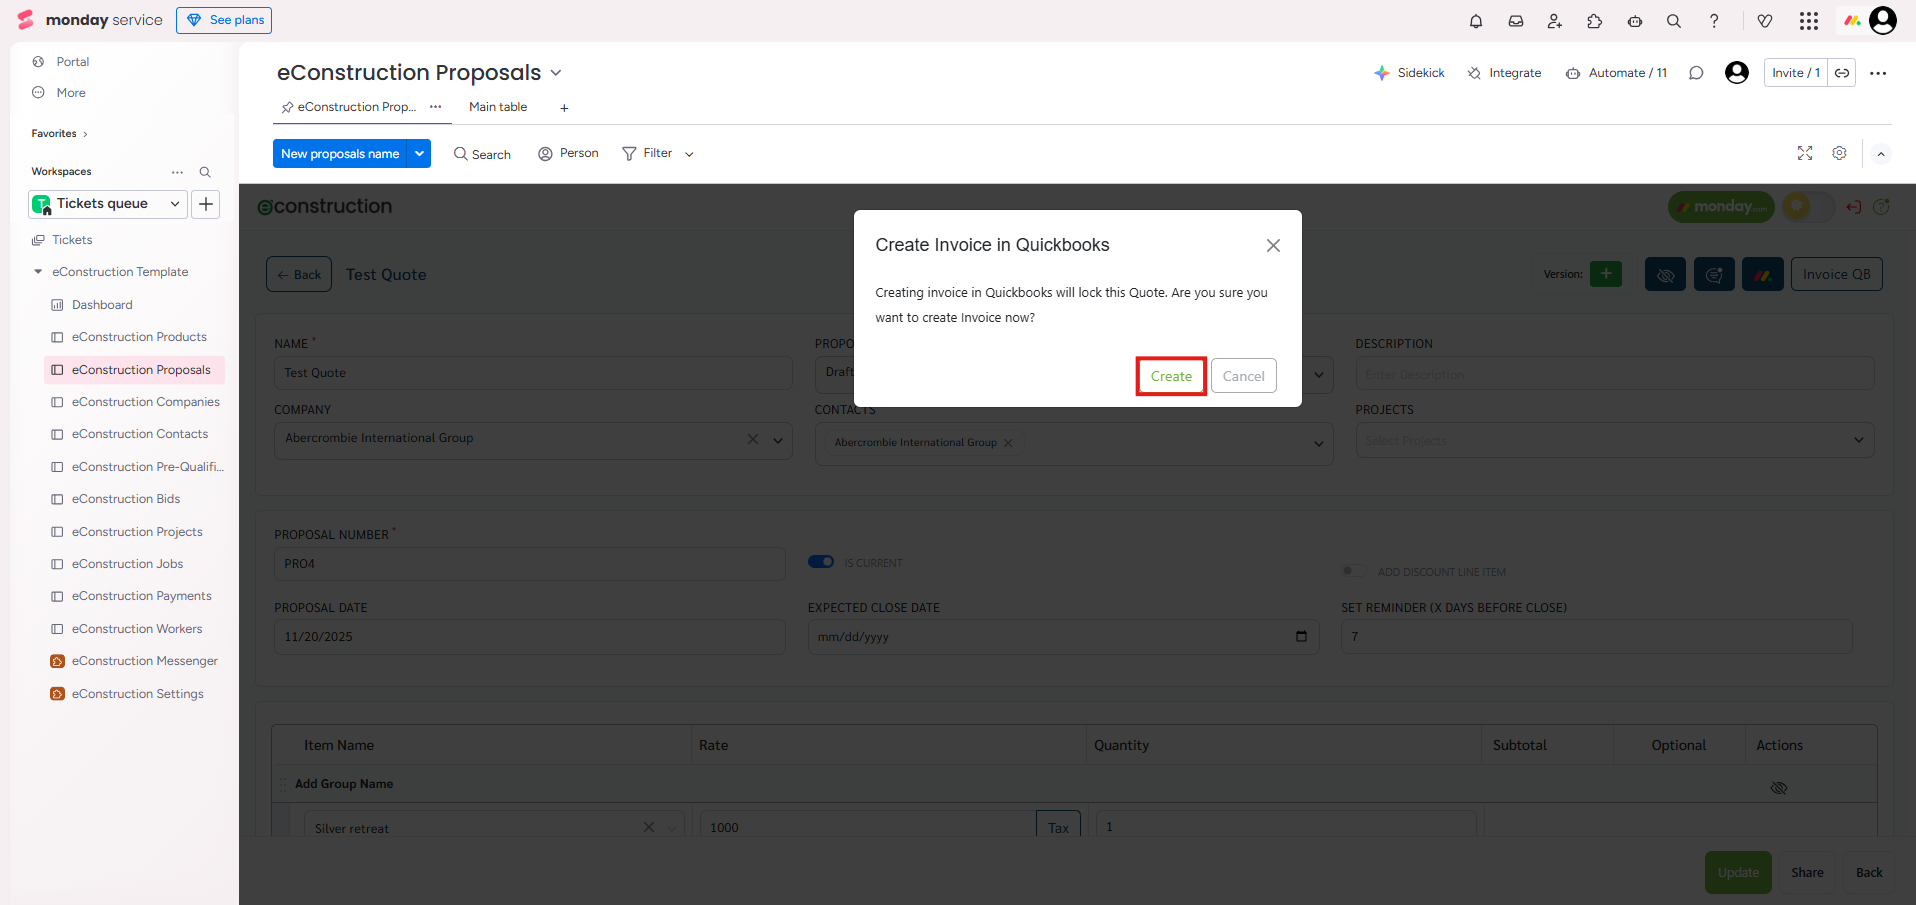Click fullscreen expand icon on board

coord(1805,153)
